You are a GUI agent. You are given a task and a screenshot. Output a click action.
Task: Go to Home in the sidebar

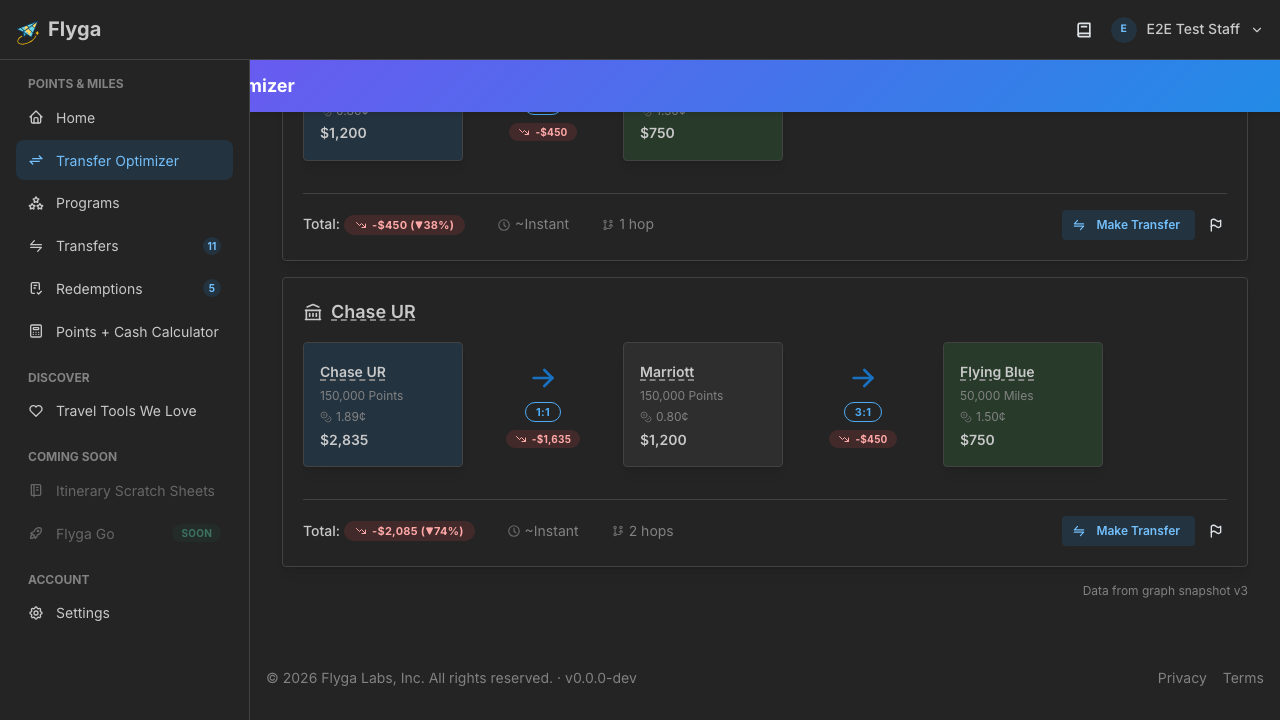[124, 118]
